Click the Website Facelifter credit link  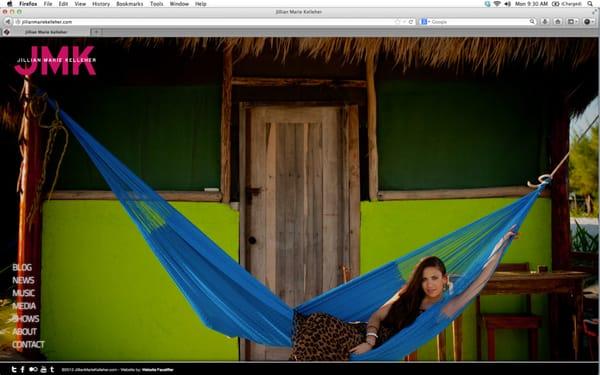click(157, 370)
